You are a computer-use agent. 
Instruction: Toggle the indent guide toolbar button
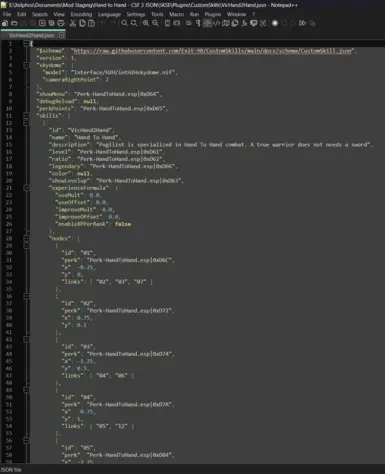point(207,23)
